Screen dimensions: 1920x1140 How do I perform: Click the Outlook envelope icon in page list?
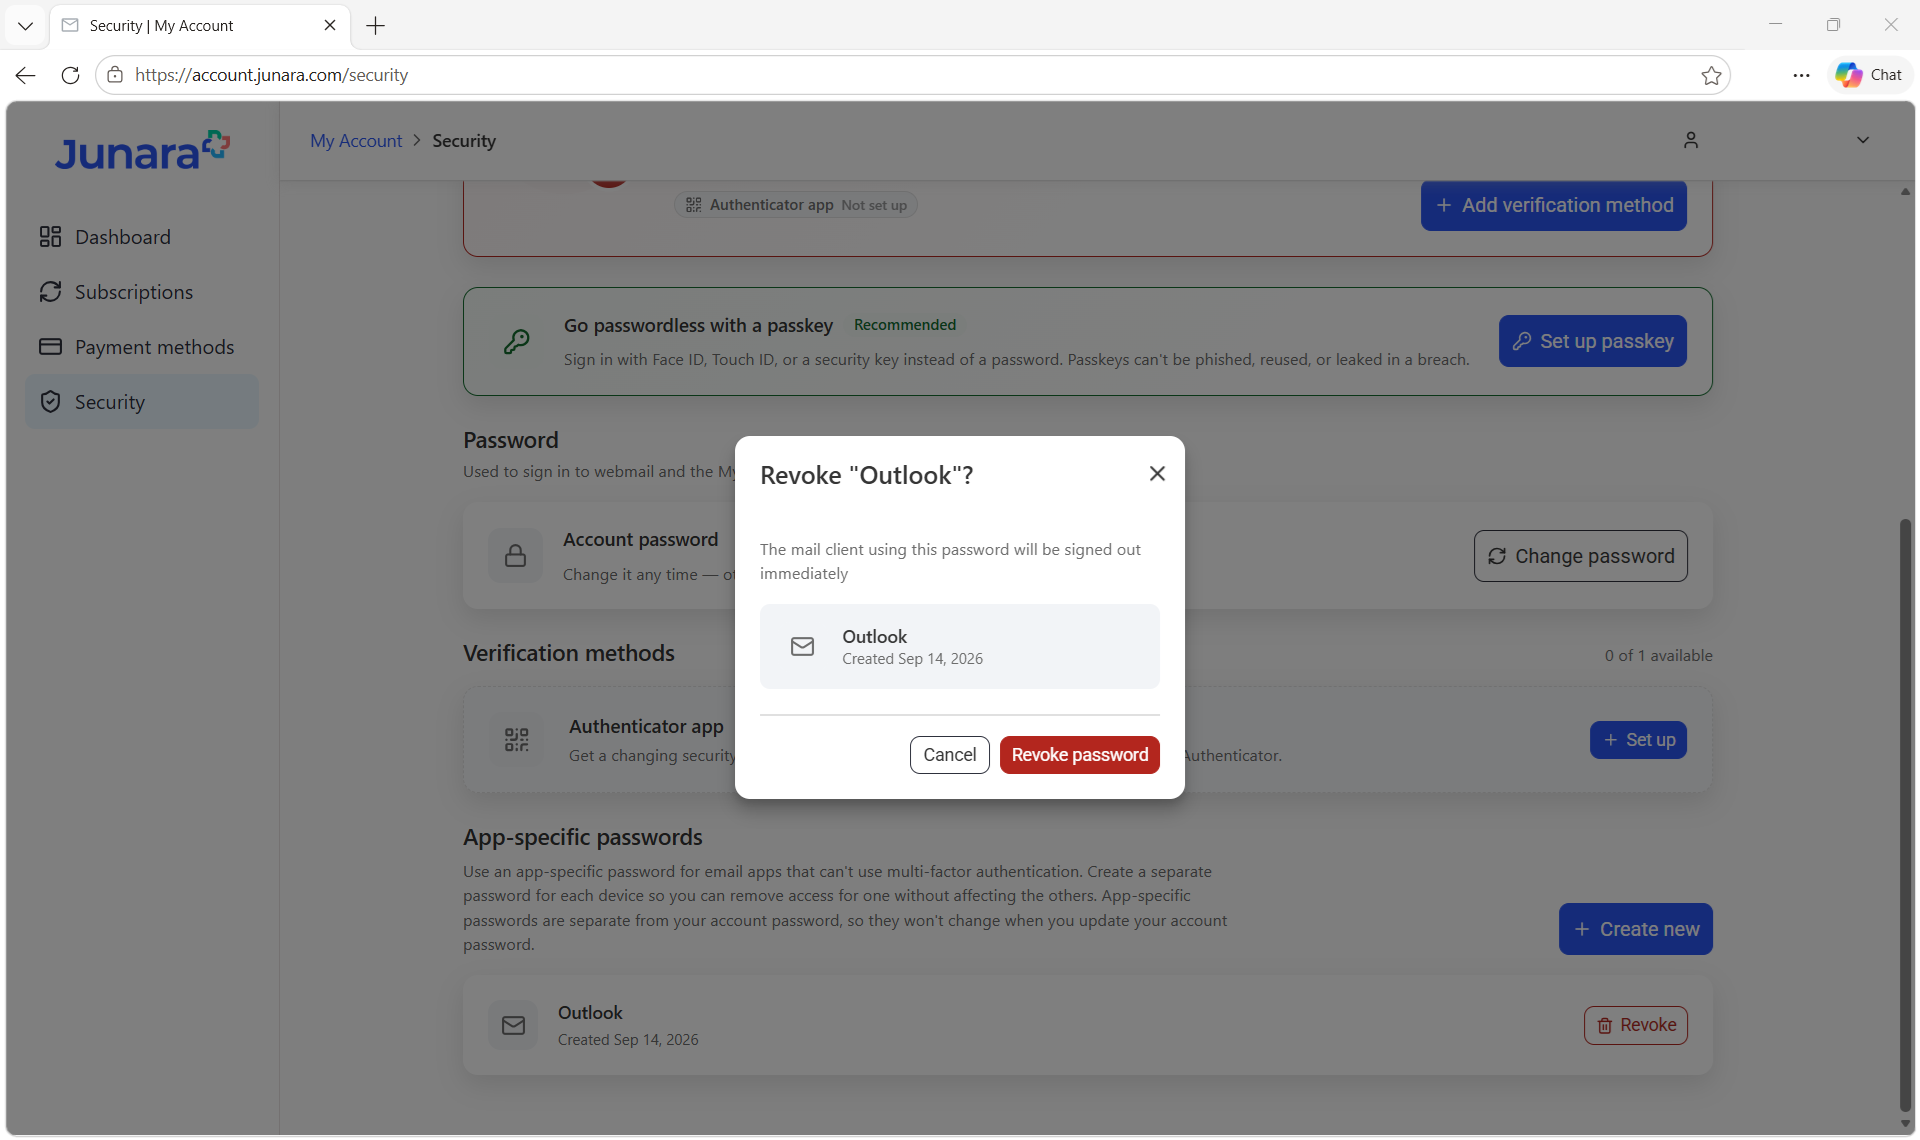click(514, 1026)
